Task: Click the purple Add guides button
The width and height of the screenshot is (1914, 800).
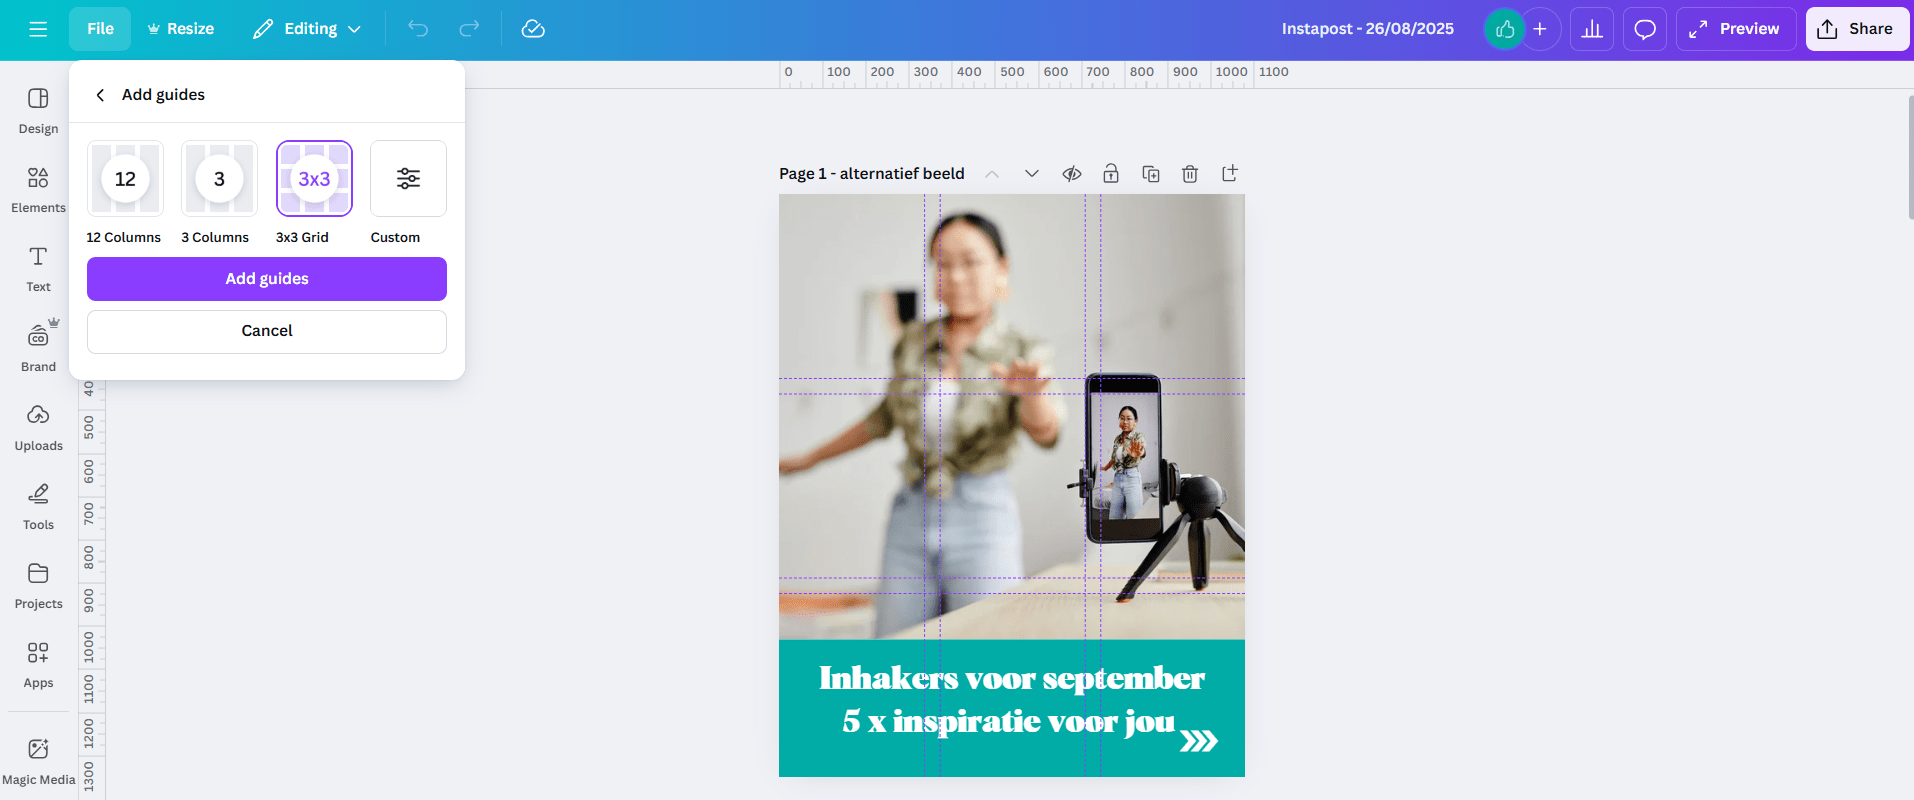Action: (x=267, y=279)
